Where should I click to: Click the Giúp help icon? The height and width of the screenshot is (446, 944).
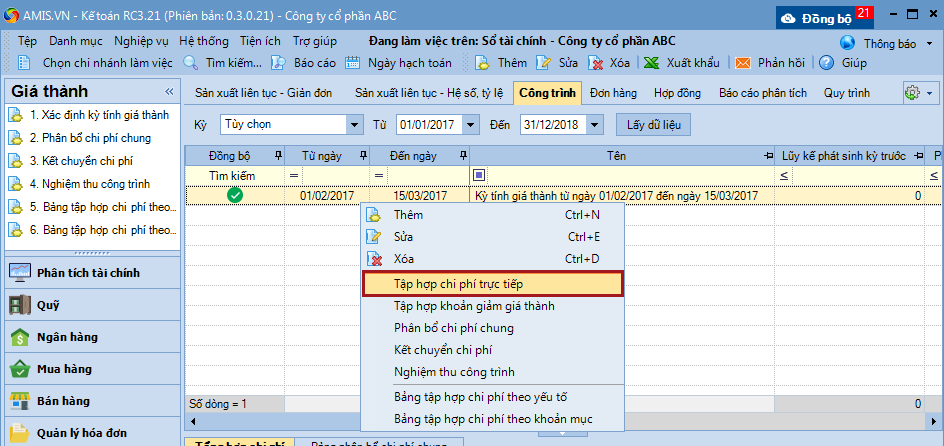[827, 62]
